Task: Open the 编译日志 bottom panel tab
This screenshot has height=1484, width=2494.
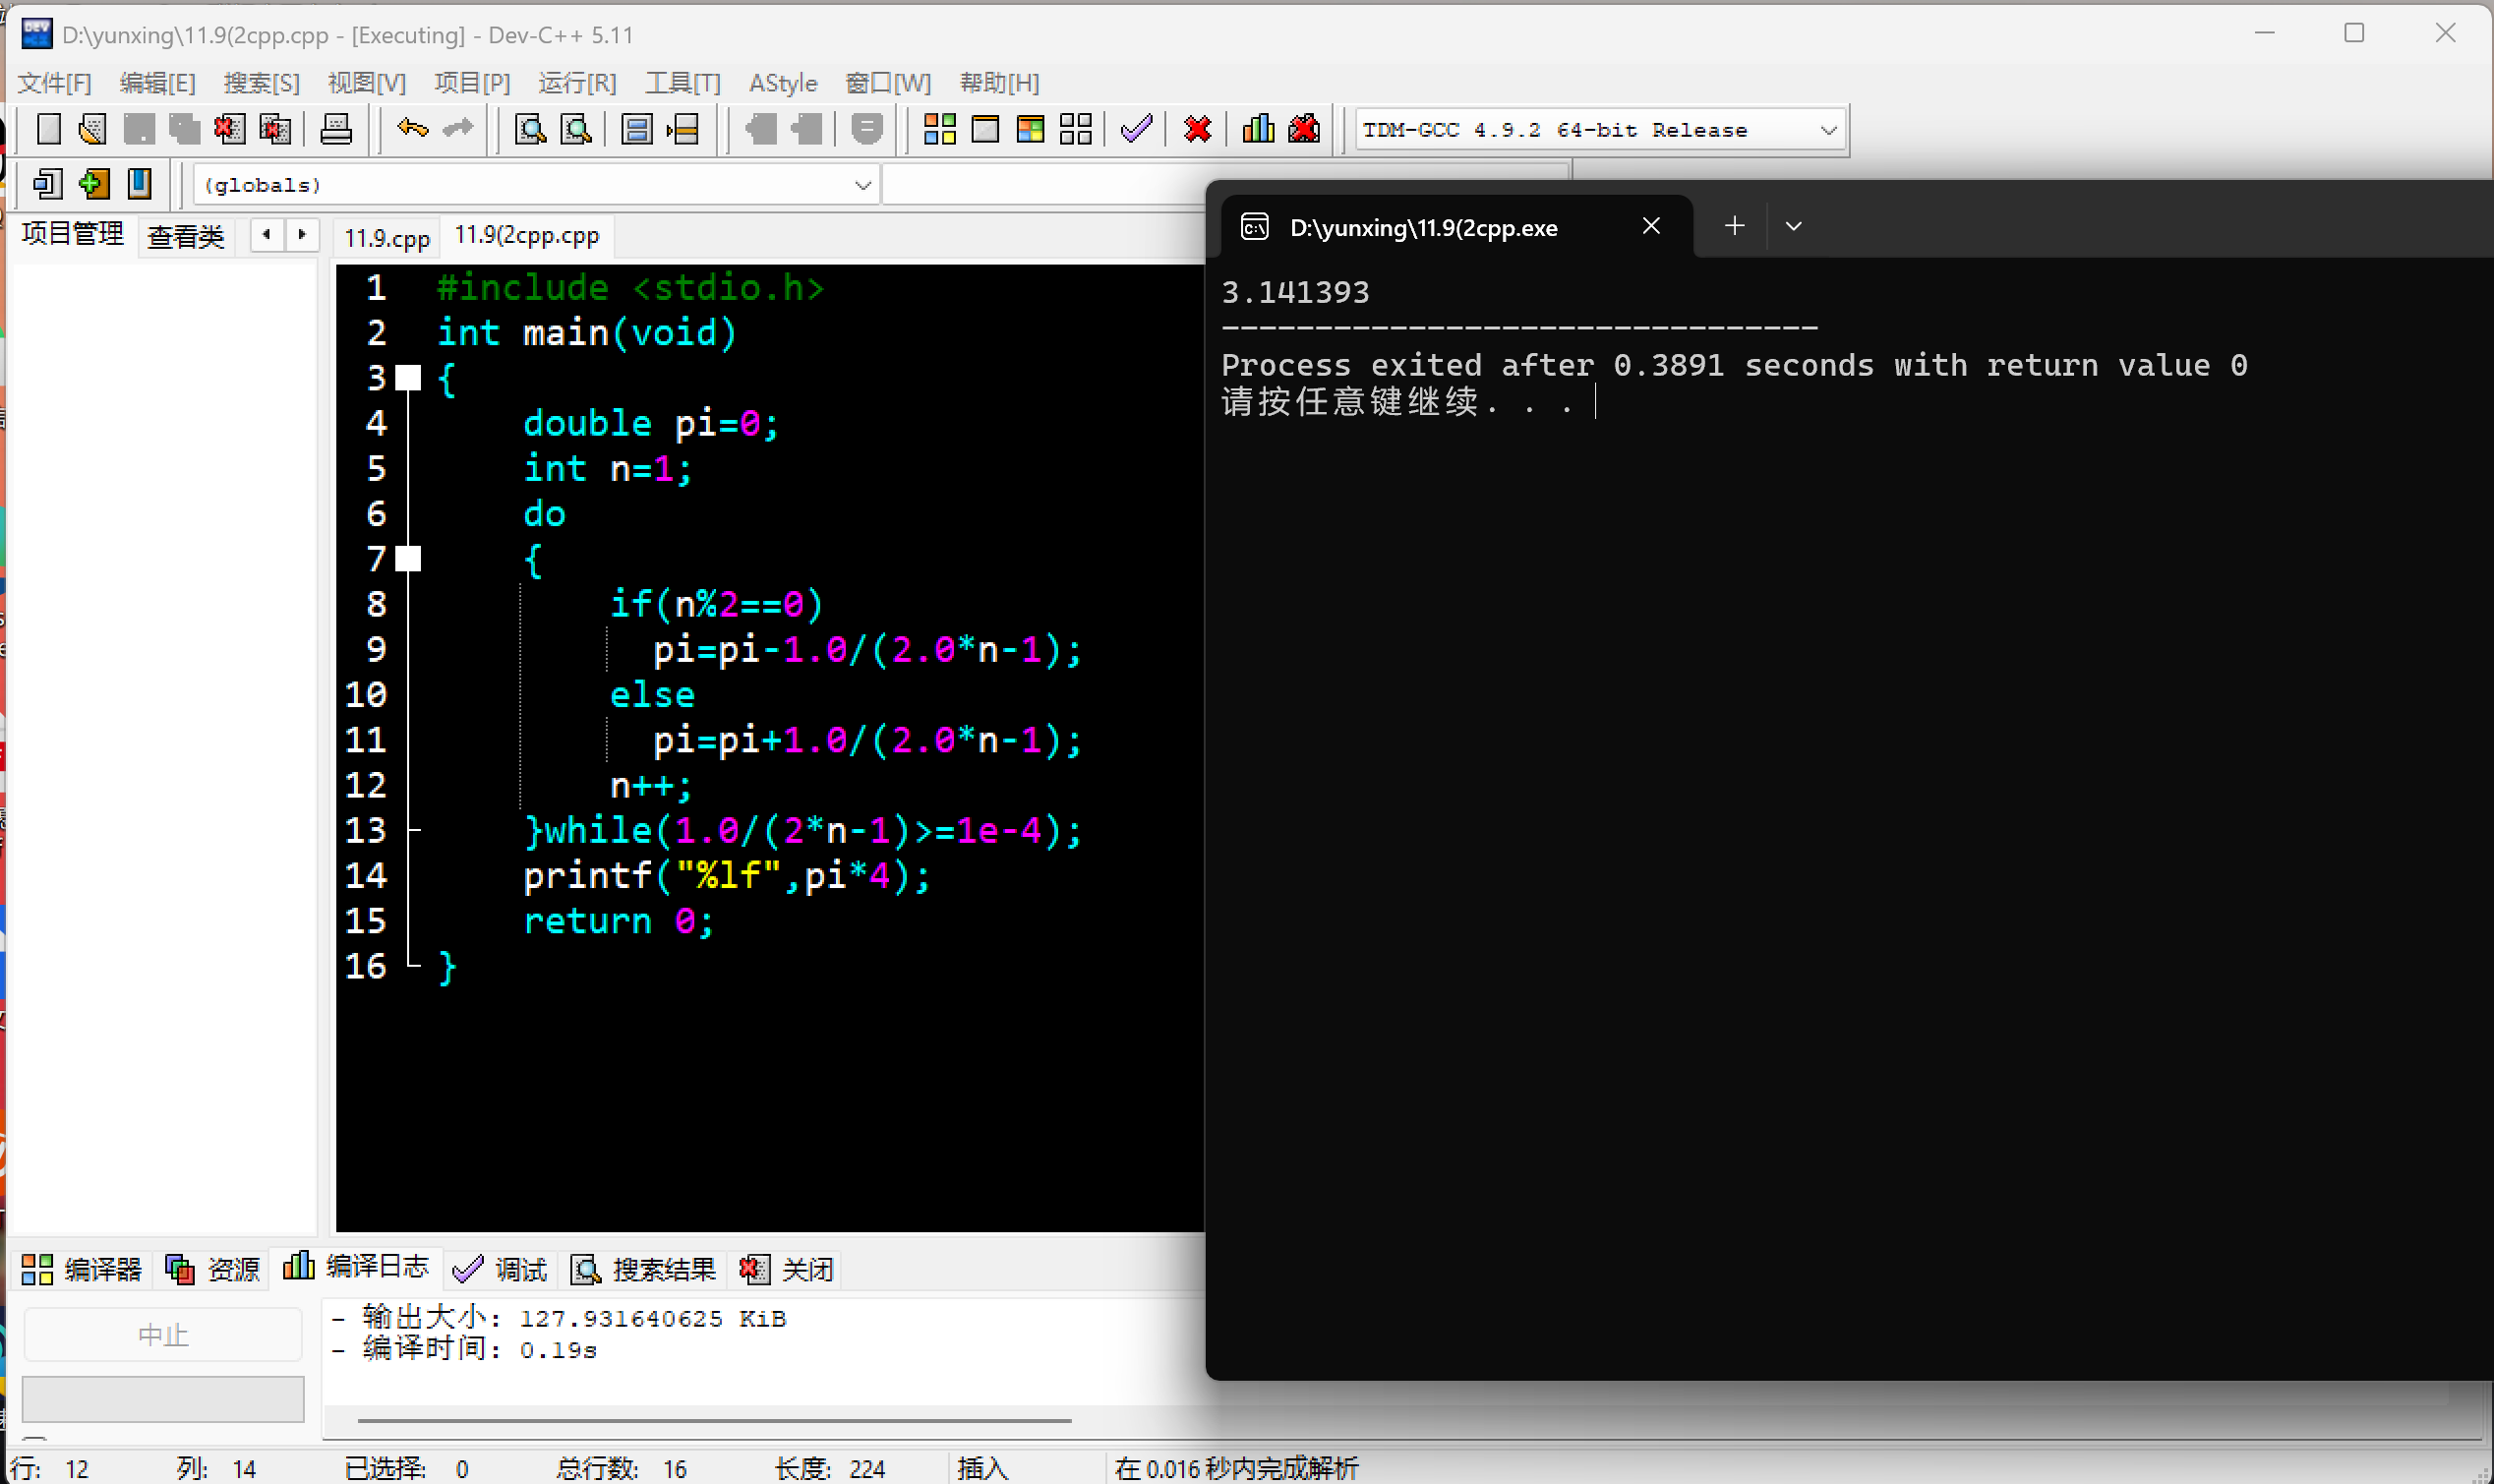Action: tap(356, 1268)
